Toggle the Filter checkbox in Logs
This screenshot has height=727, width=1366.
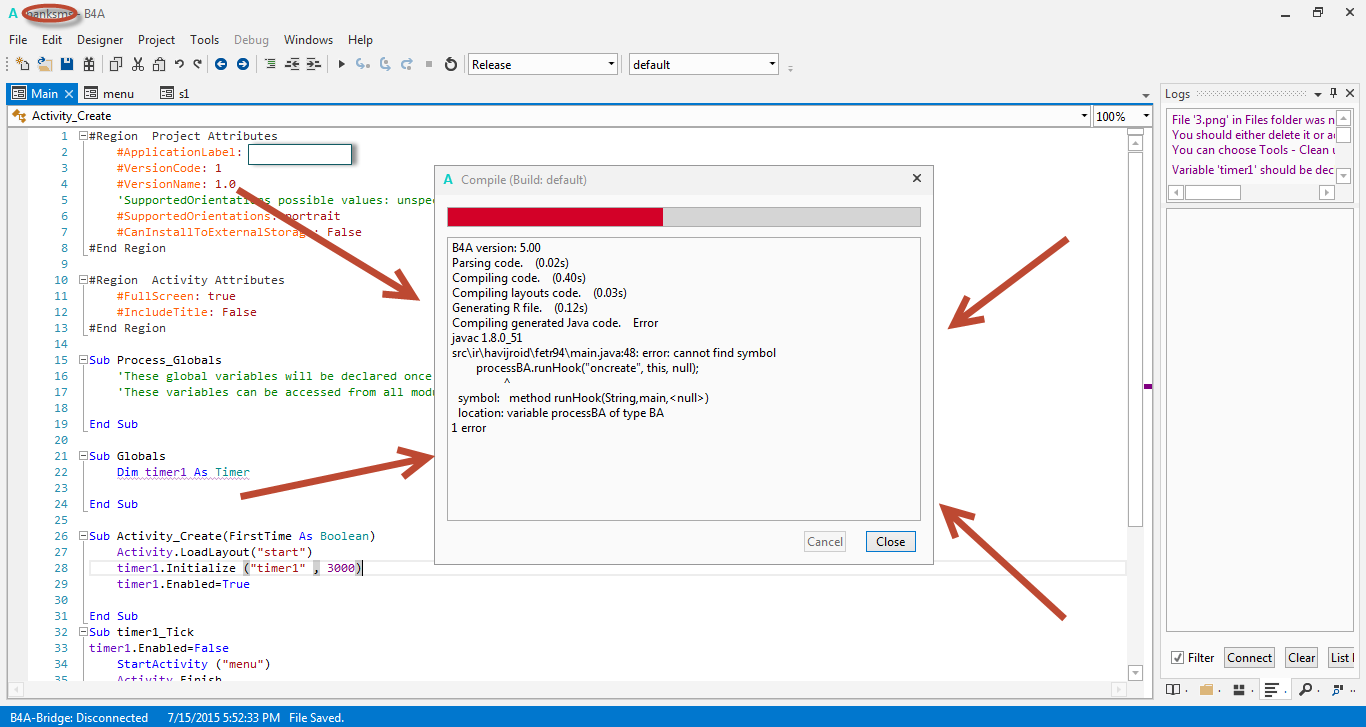tap(1177, 657)
